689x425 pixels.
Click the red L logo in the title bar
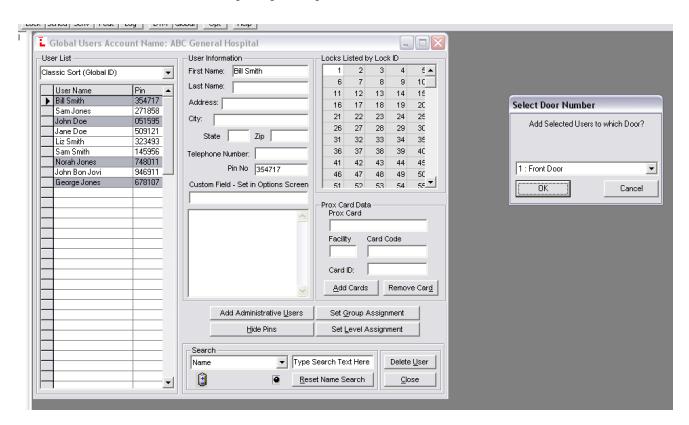point(42,42)
